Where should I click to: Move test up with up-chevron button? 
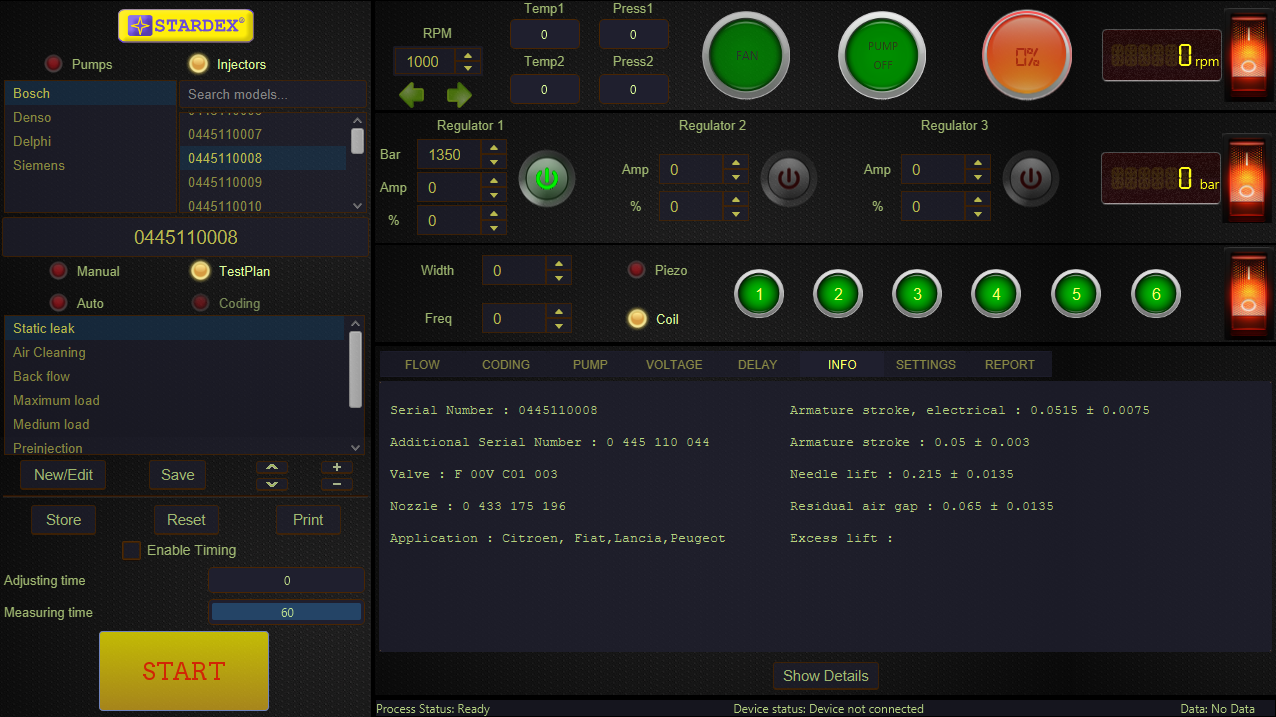[x=272, y=467]
